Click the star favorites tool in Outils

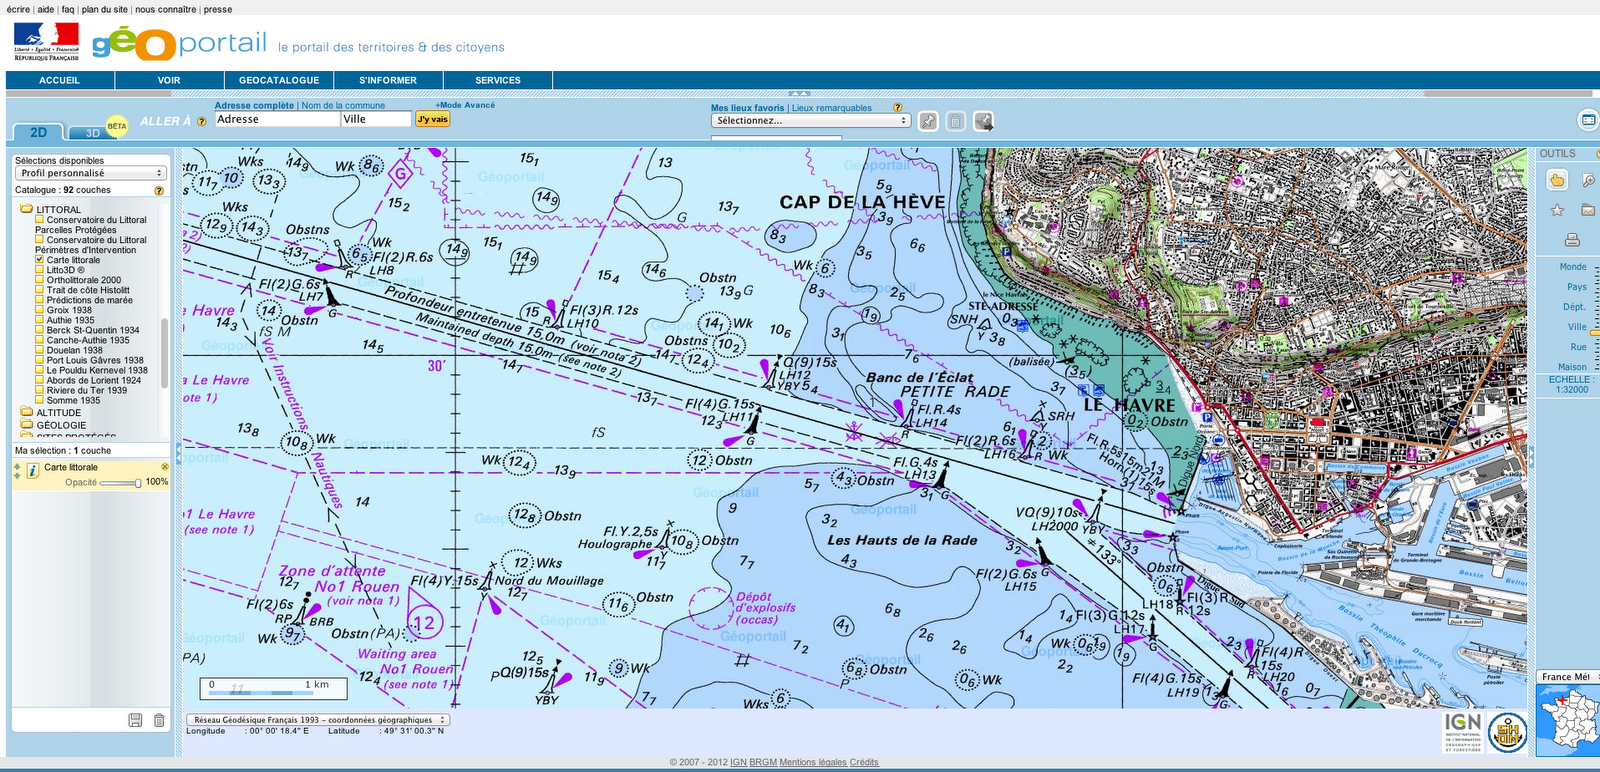coord(1557,210)
